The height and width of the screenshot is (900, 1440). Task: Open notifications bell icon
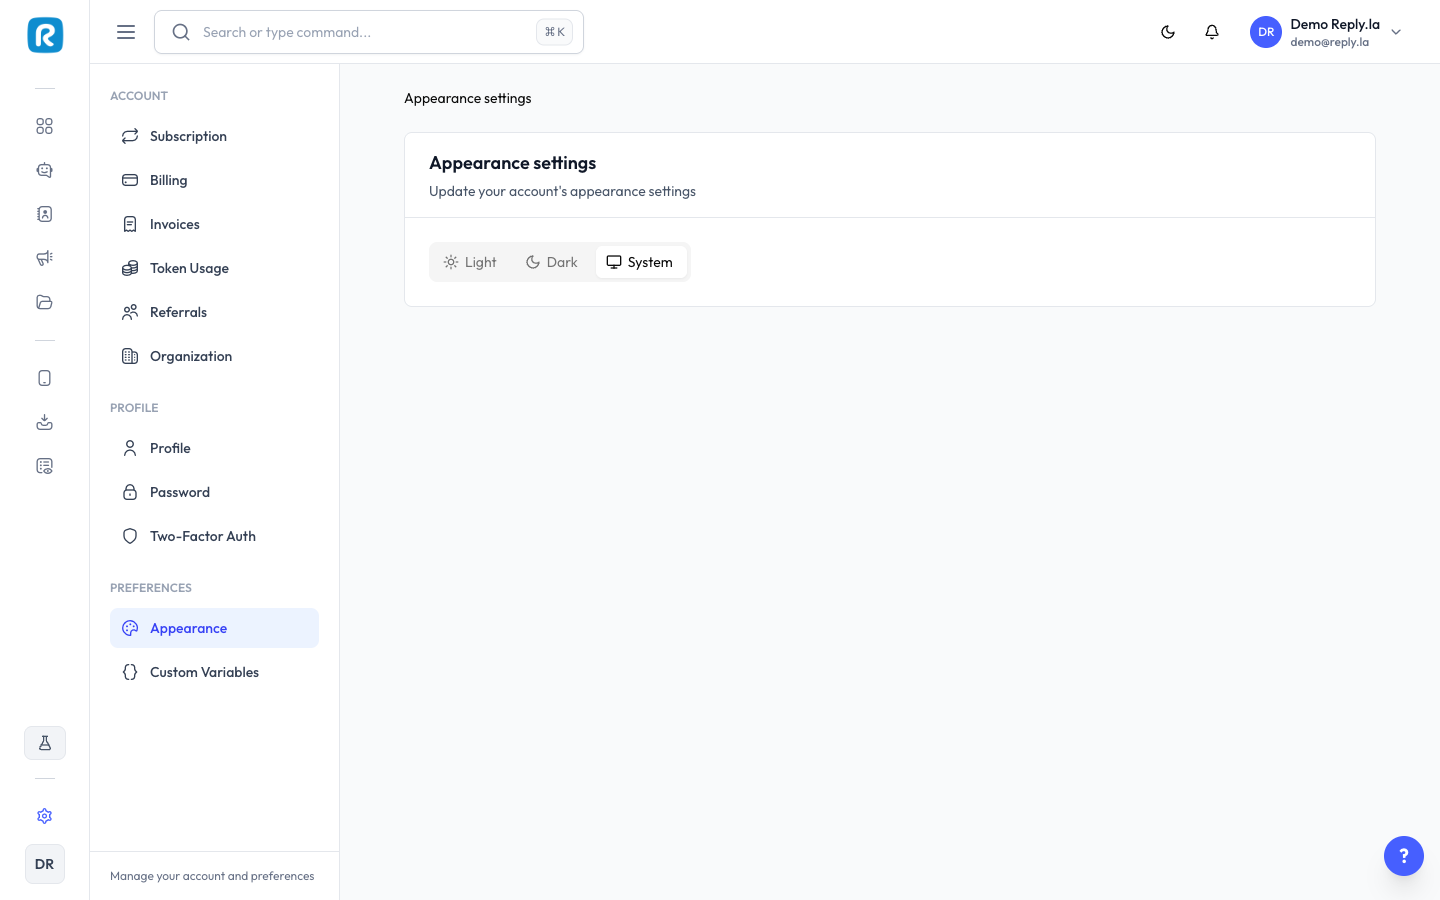[1212, 32]
